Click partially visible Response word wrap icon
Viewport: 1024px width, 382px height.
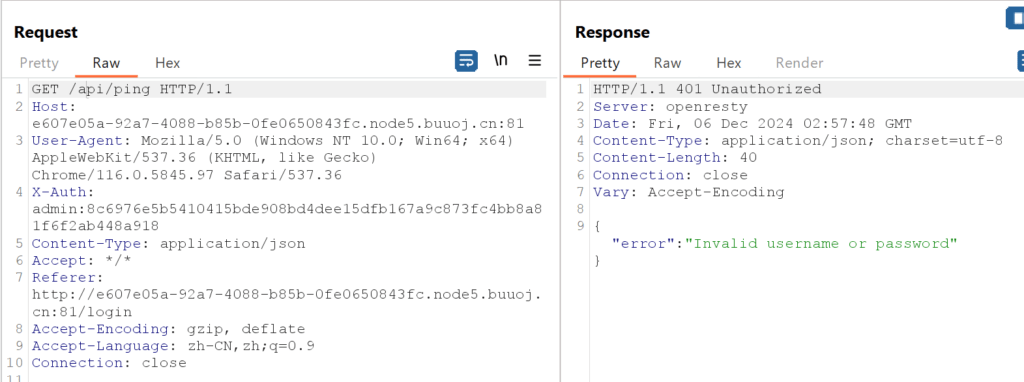coord(1020,61)
